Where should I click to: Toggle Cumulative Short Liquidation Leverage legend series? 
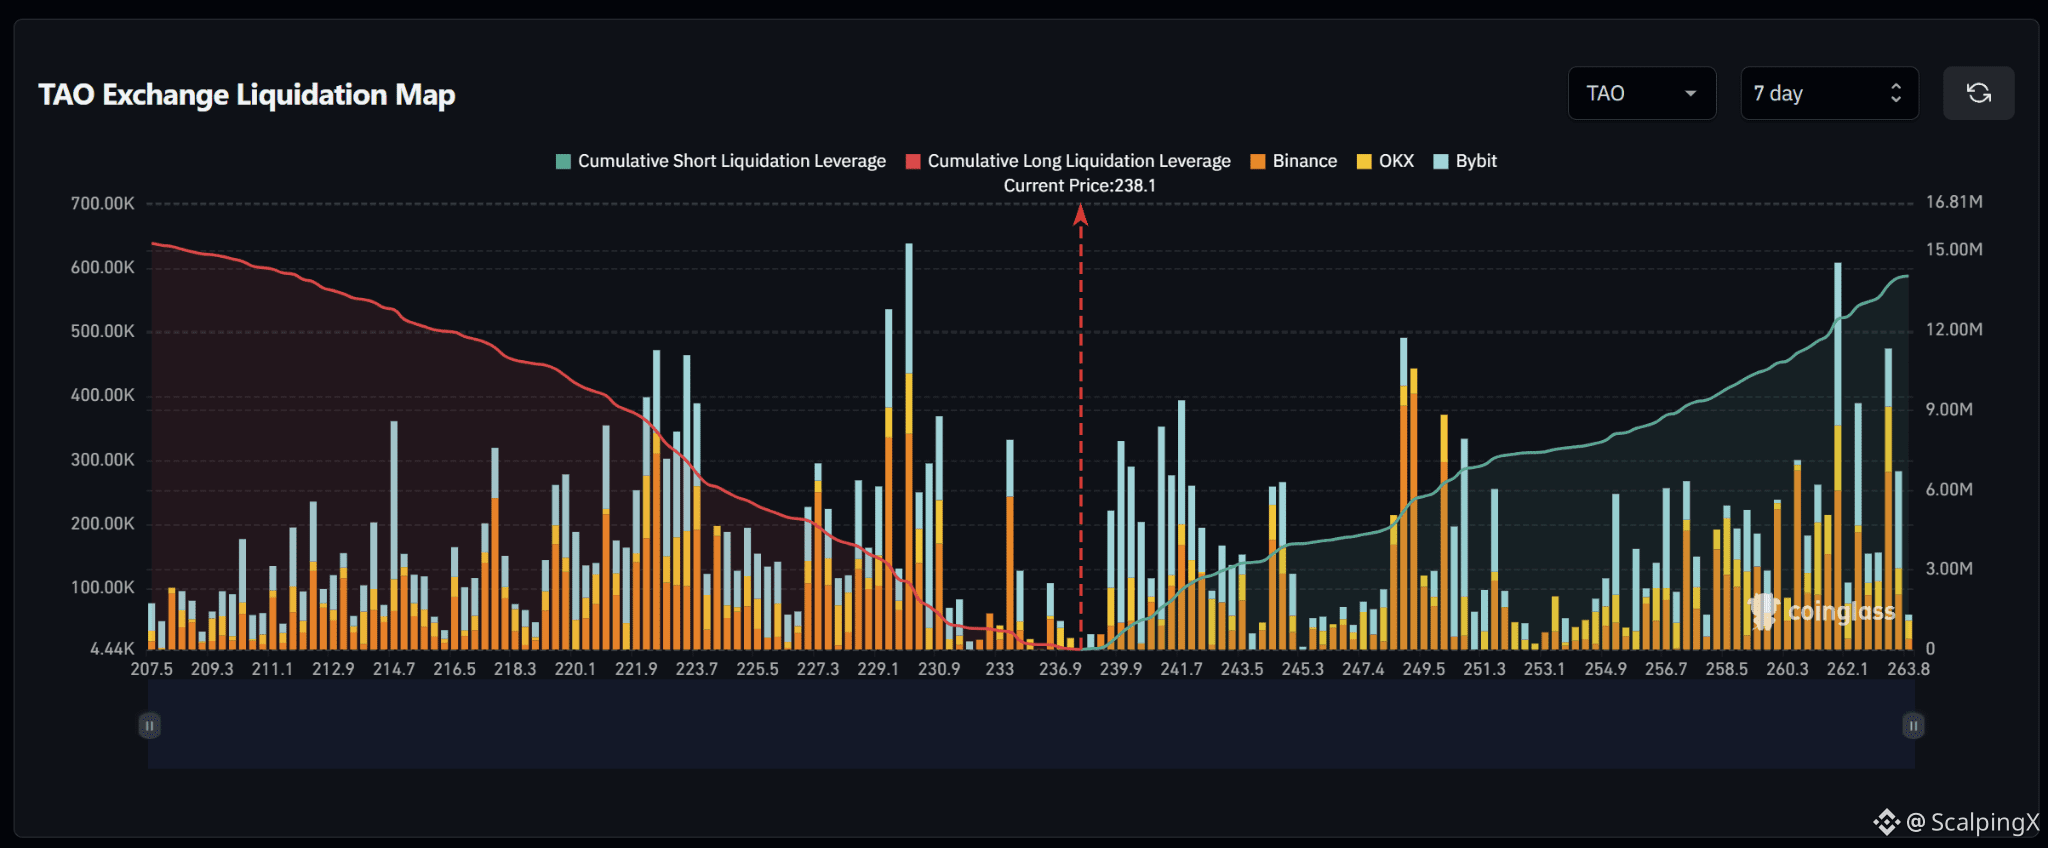[x=721, y=161]
